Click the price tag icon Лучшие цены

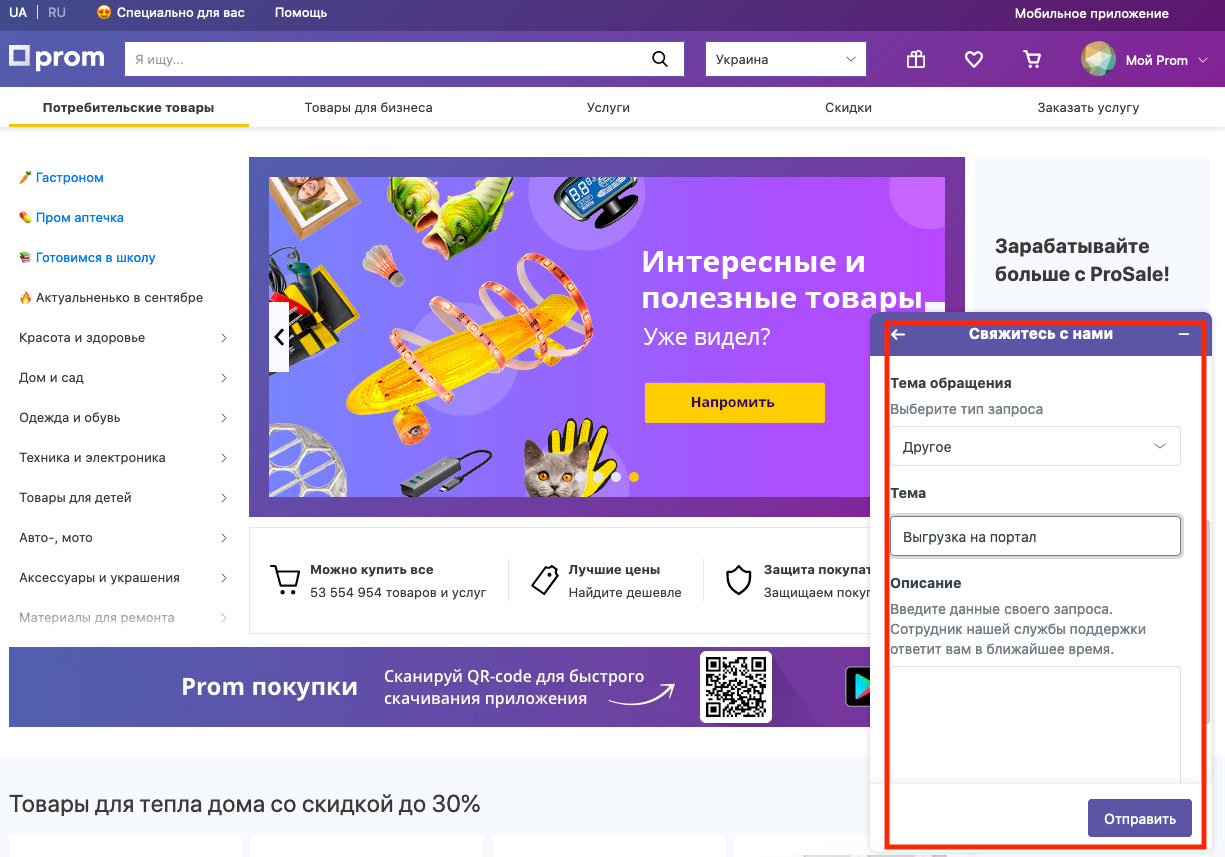544,580
